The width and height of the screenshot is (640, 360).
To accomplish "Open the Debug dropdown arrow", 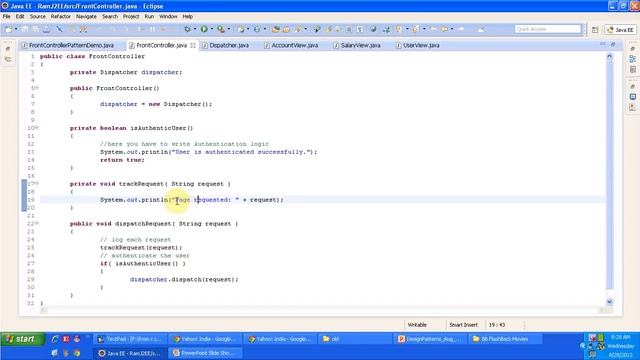I will coord(195,29).
